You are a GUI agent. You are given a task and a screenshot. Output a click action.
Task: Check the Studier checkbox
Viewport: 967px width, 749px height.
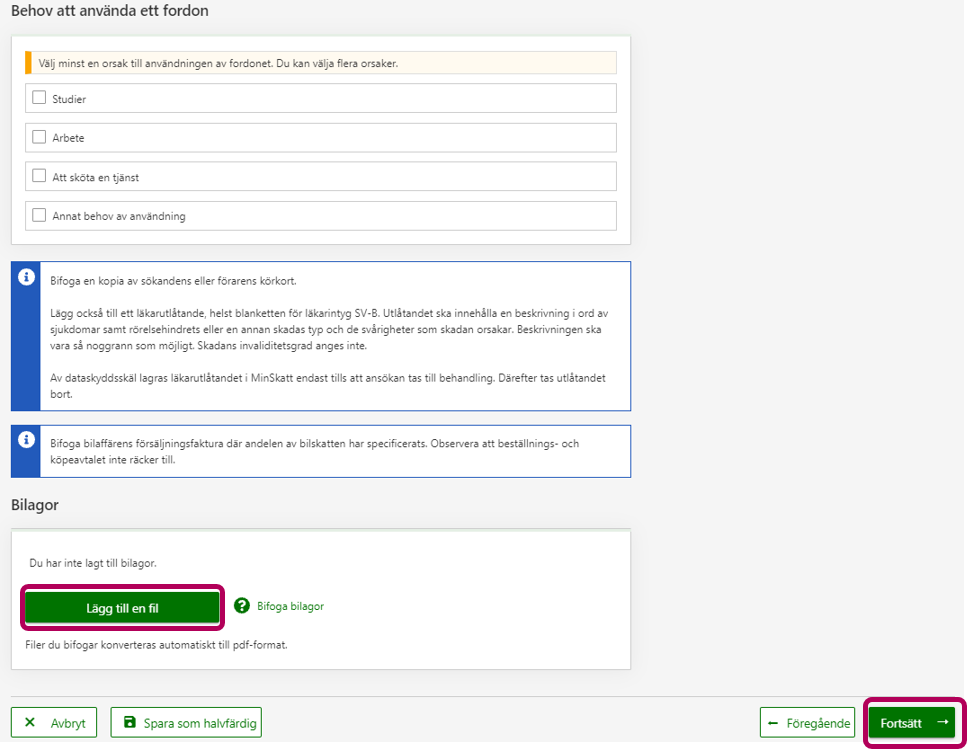pos(39,98)
